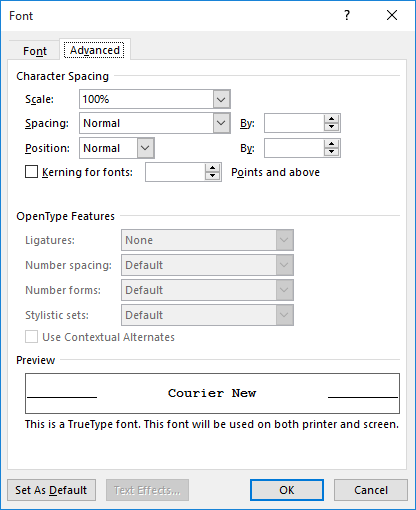Viewport: 416px width, 510px height.
Task: Confirm with the OK button
Action: (287, 490)
